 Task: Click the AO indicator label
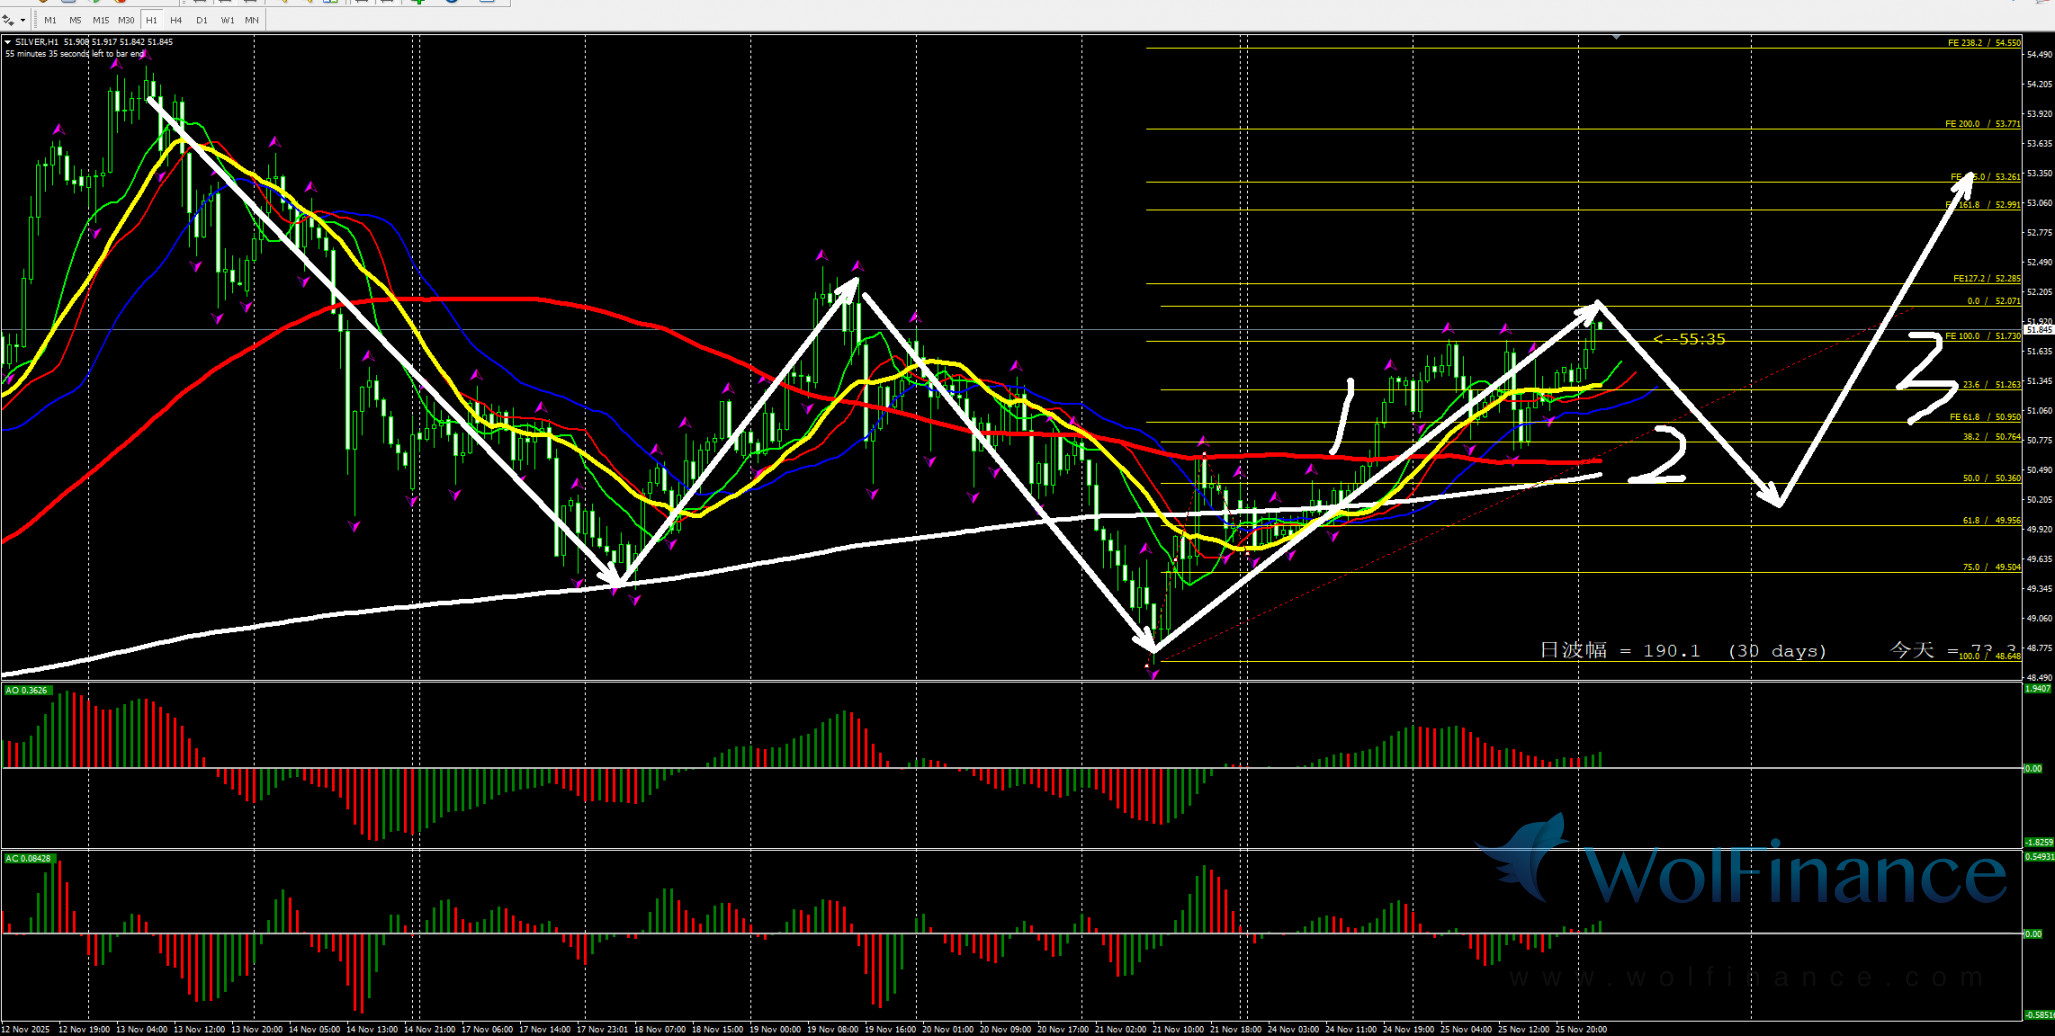[26, 690]
